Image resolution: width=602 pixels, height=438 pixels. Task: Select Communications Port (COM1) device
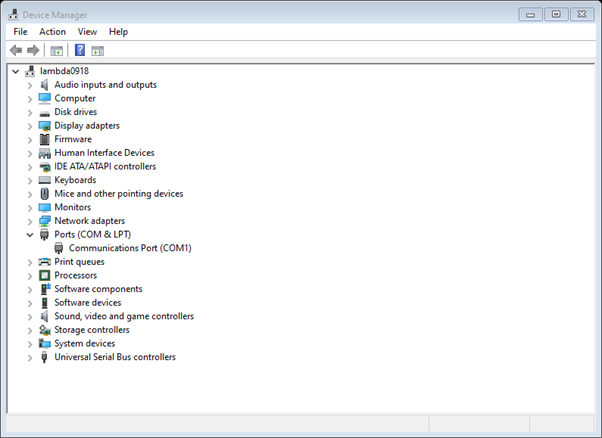[130, 248]
